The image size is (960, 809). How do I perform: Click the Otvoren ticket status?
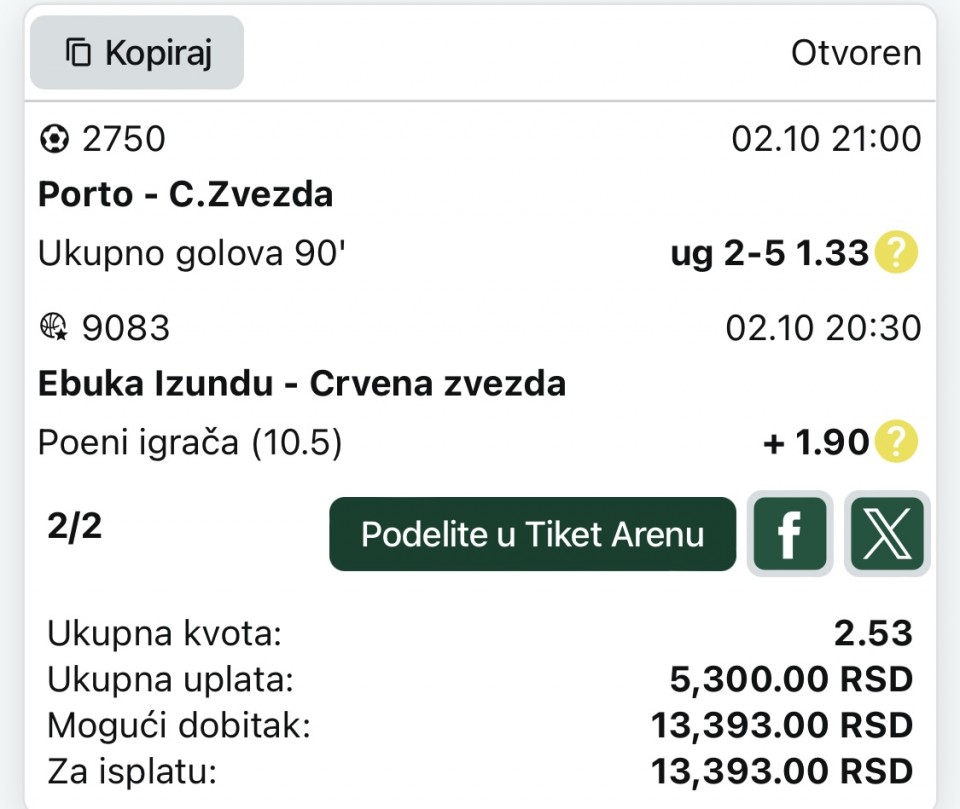(856, 53)
